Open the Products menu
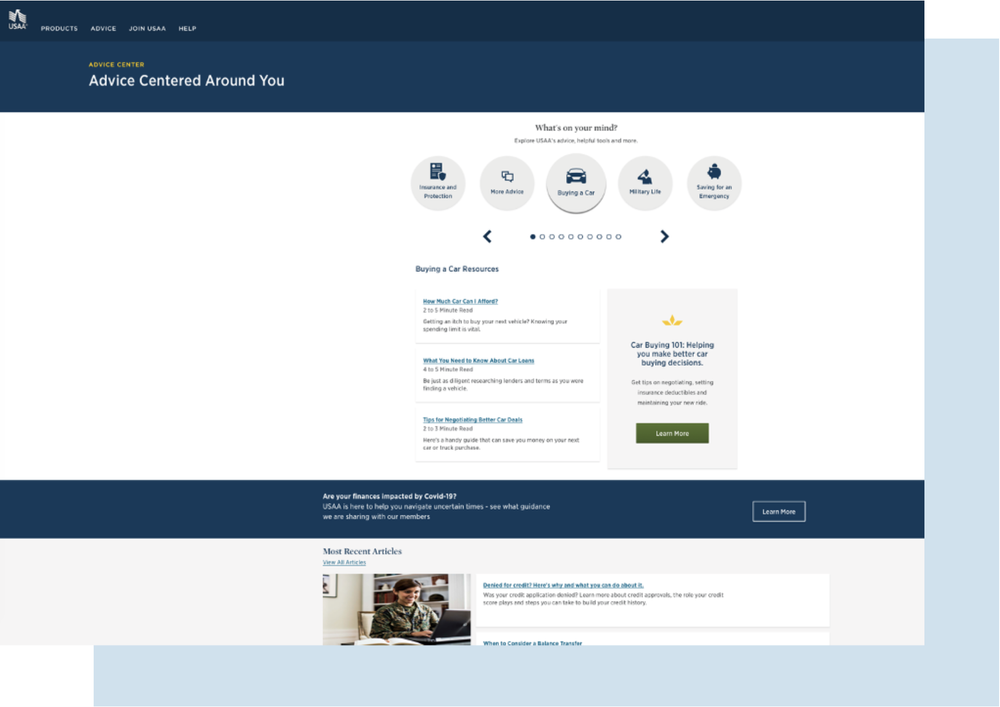 pos(59,29)
